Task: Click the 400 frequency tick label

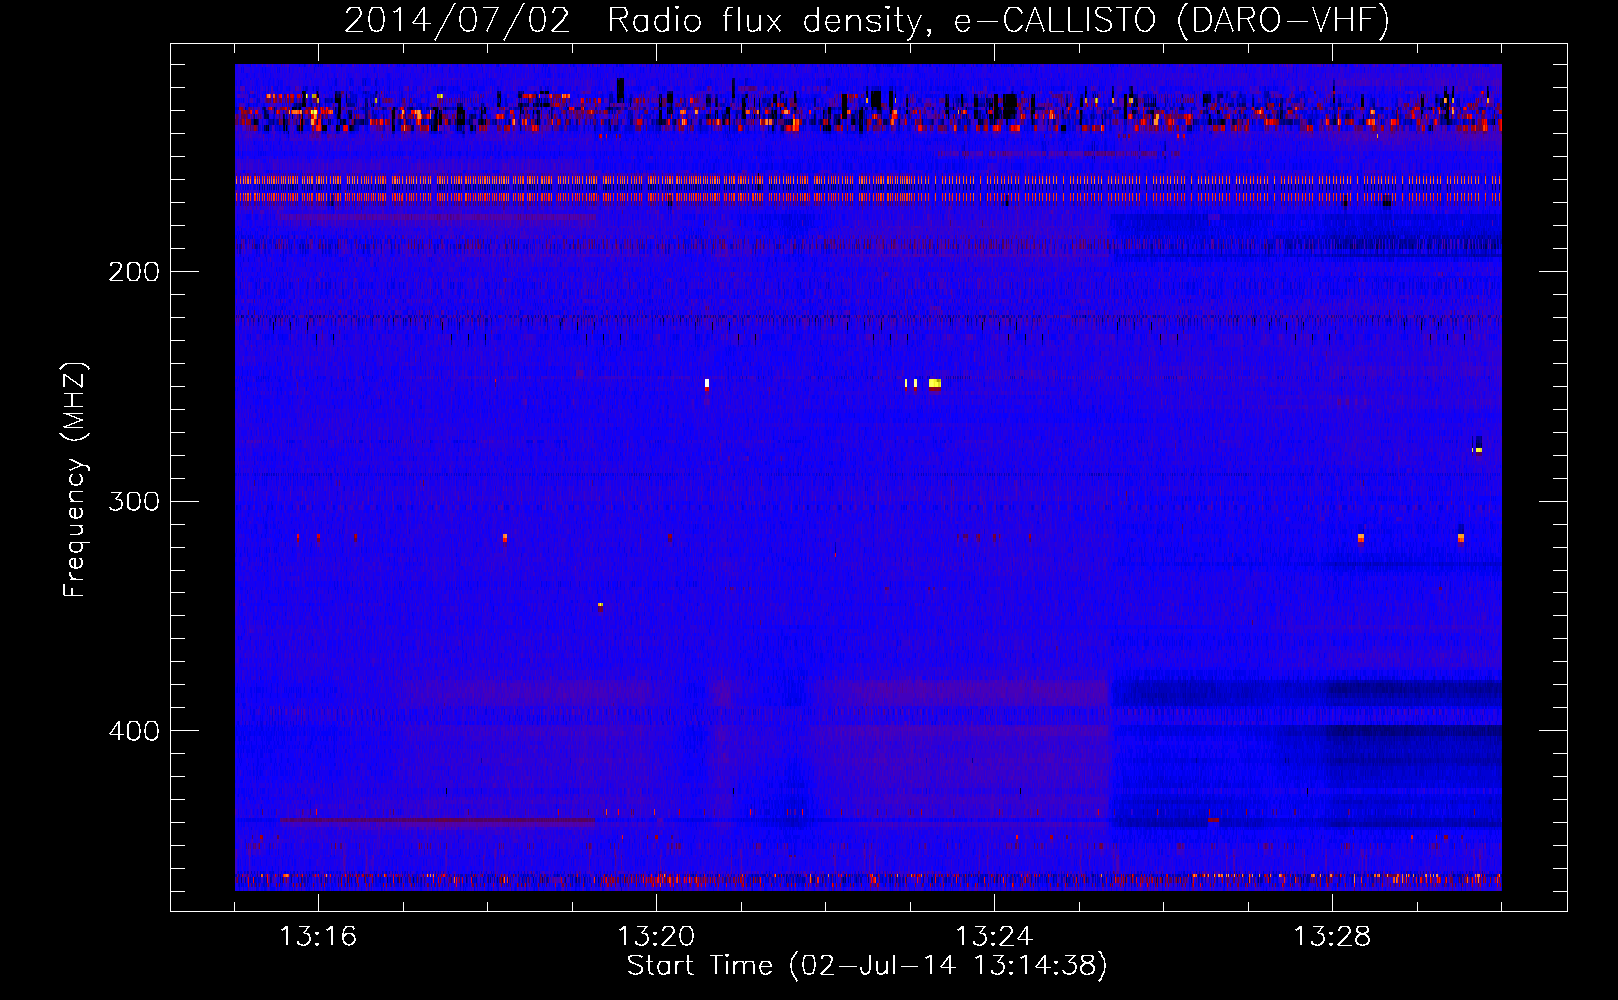Action: 134,731
